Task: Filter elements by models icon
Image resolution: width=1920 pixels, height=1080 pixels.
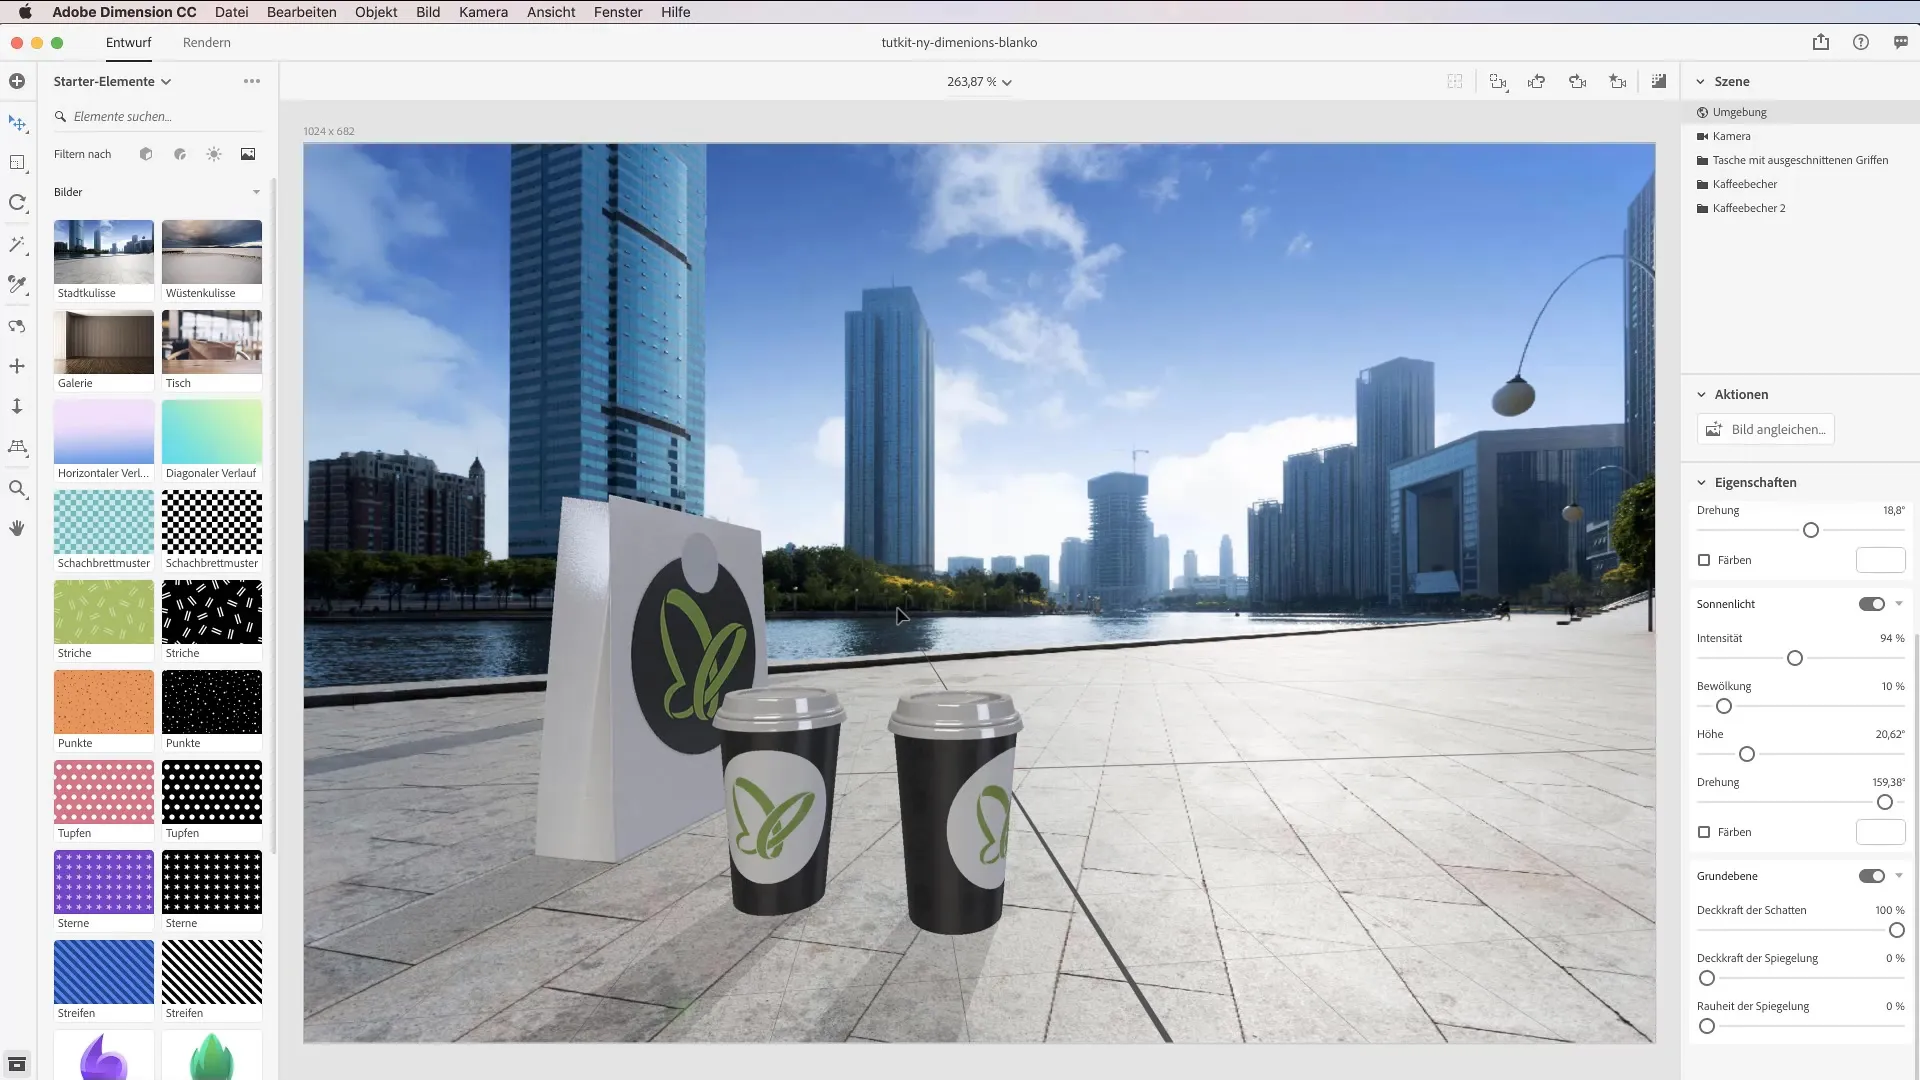Action: pos(146,154)
